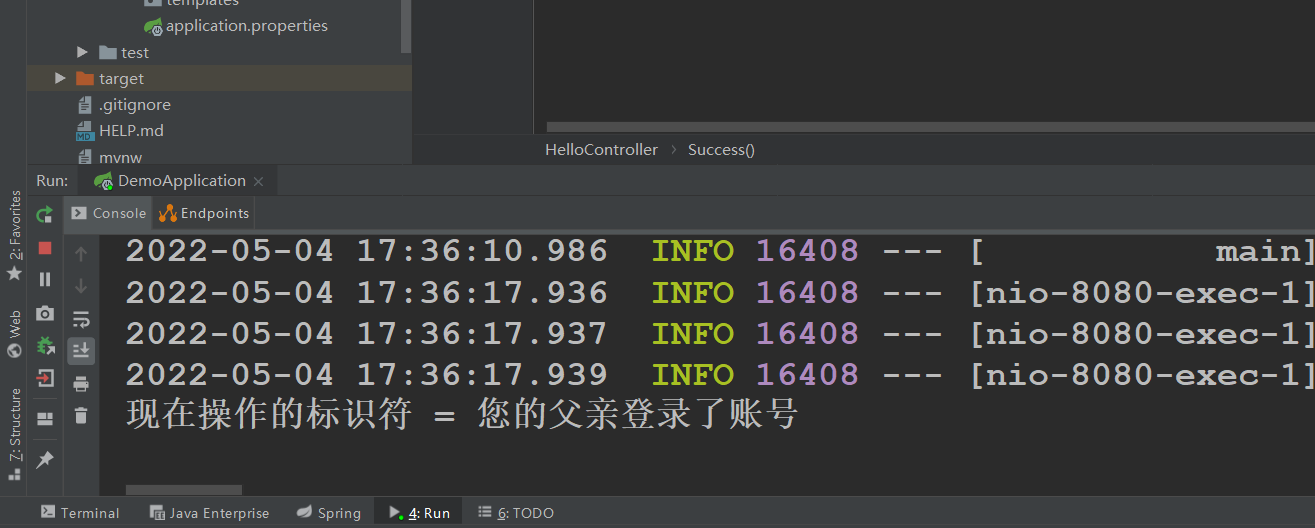Rerun DemoApplication with the green rerun icon
This screenshot has height=528, width=1315.
[45, 214]
